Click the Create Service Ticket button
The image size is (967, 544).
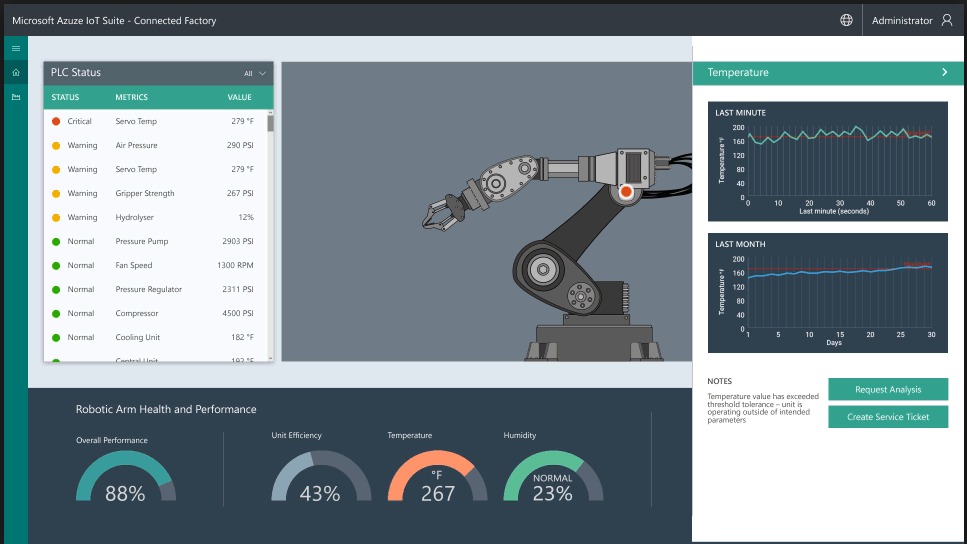coord(887,416)
